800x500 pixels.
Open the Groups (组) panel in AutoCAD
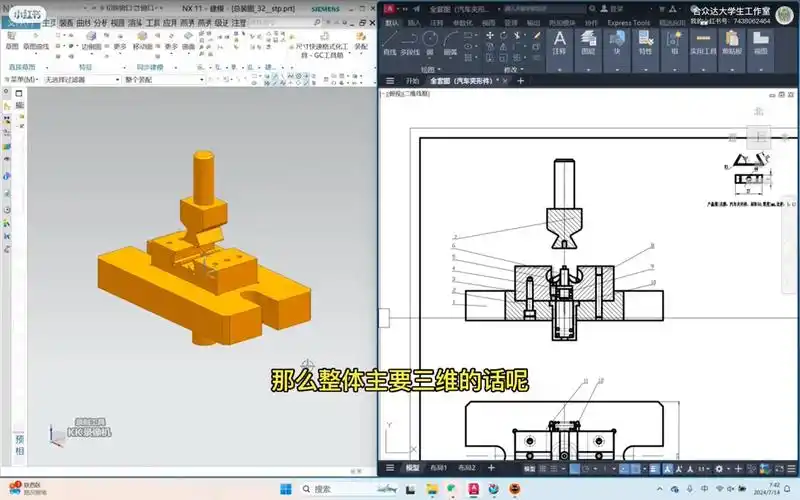pos(674,50)
